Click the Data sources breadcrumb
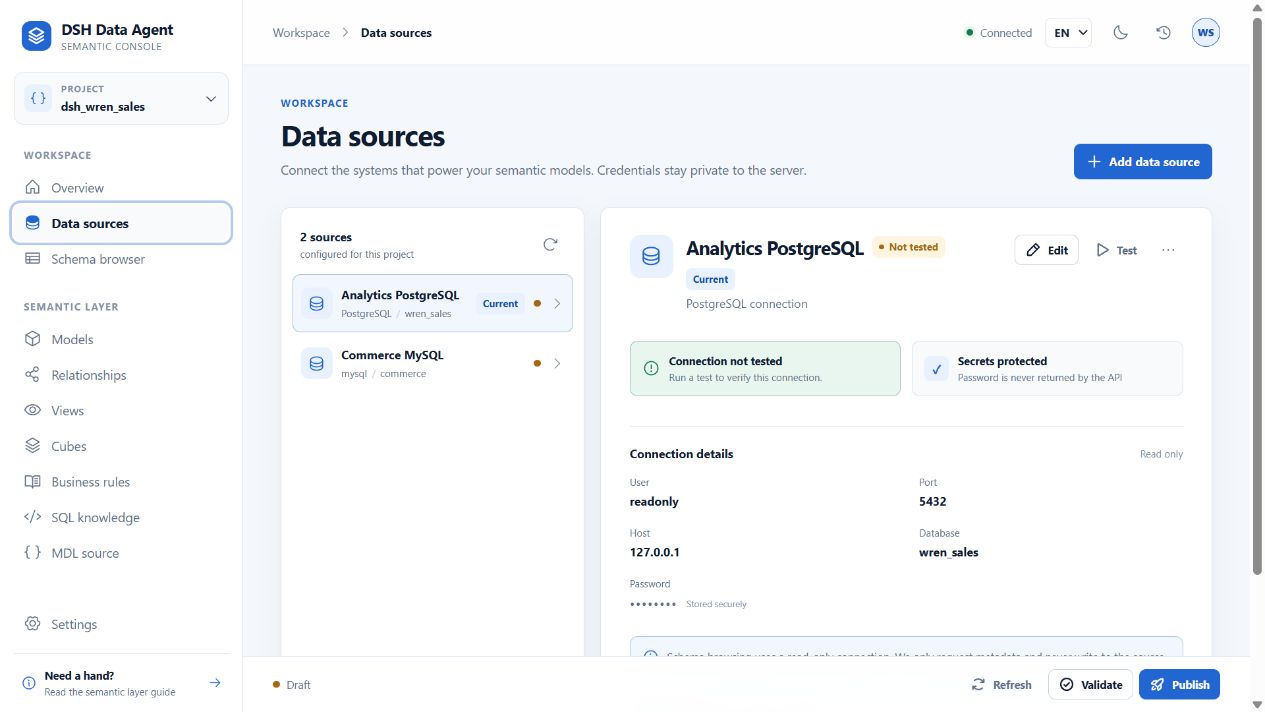The height and width of the screenshot is (712, 1265). [396, 33]
